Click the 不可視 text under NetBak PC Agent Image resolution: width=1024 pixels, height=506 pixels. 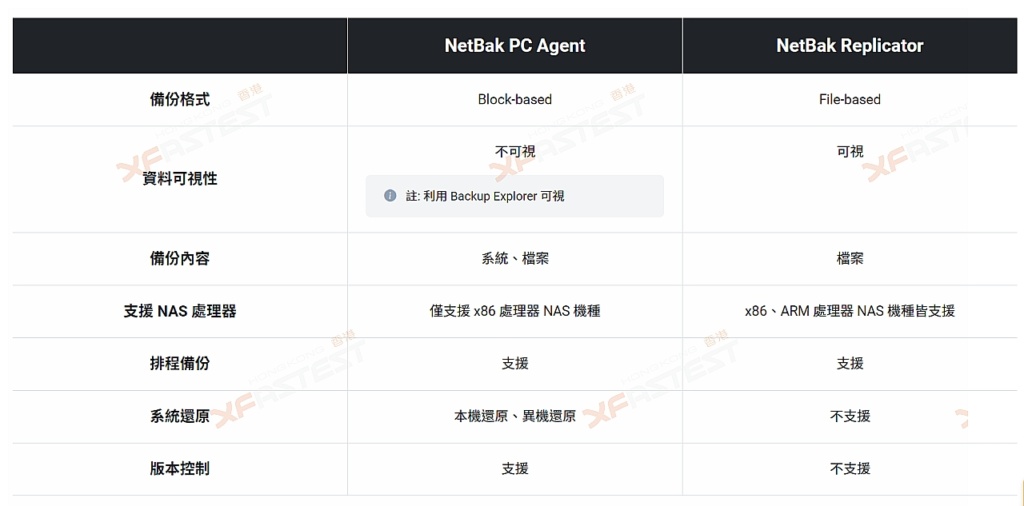coord(515,152)
